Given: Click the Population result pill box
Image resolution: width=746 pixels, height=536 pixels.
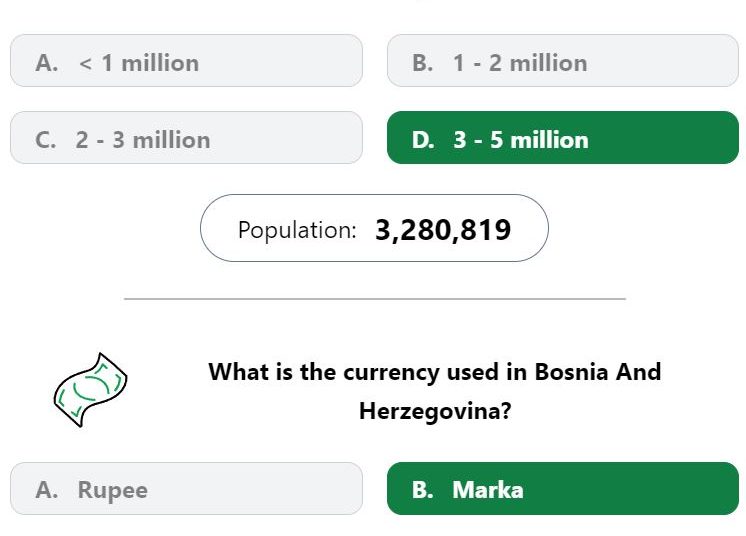Looking at the screenshot, I should click(x=374, y=228).
